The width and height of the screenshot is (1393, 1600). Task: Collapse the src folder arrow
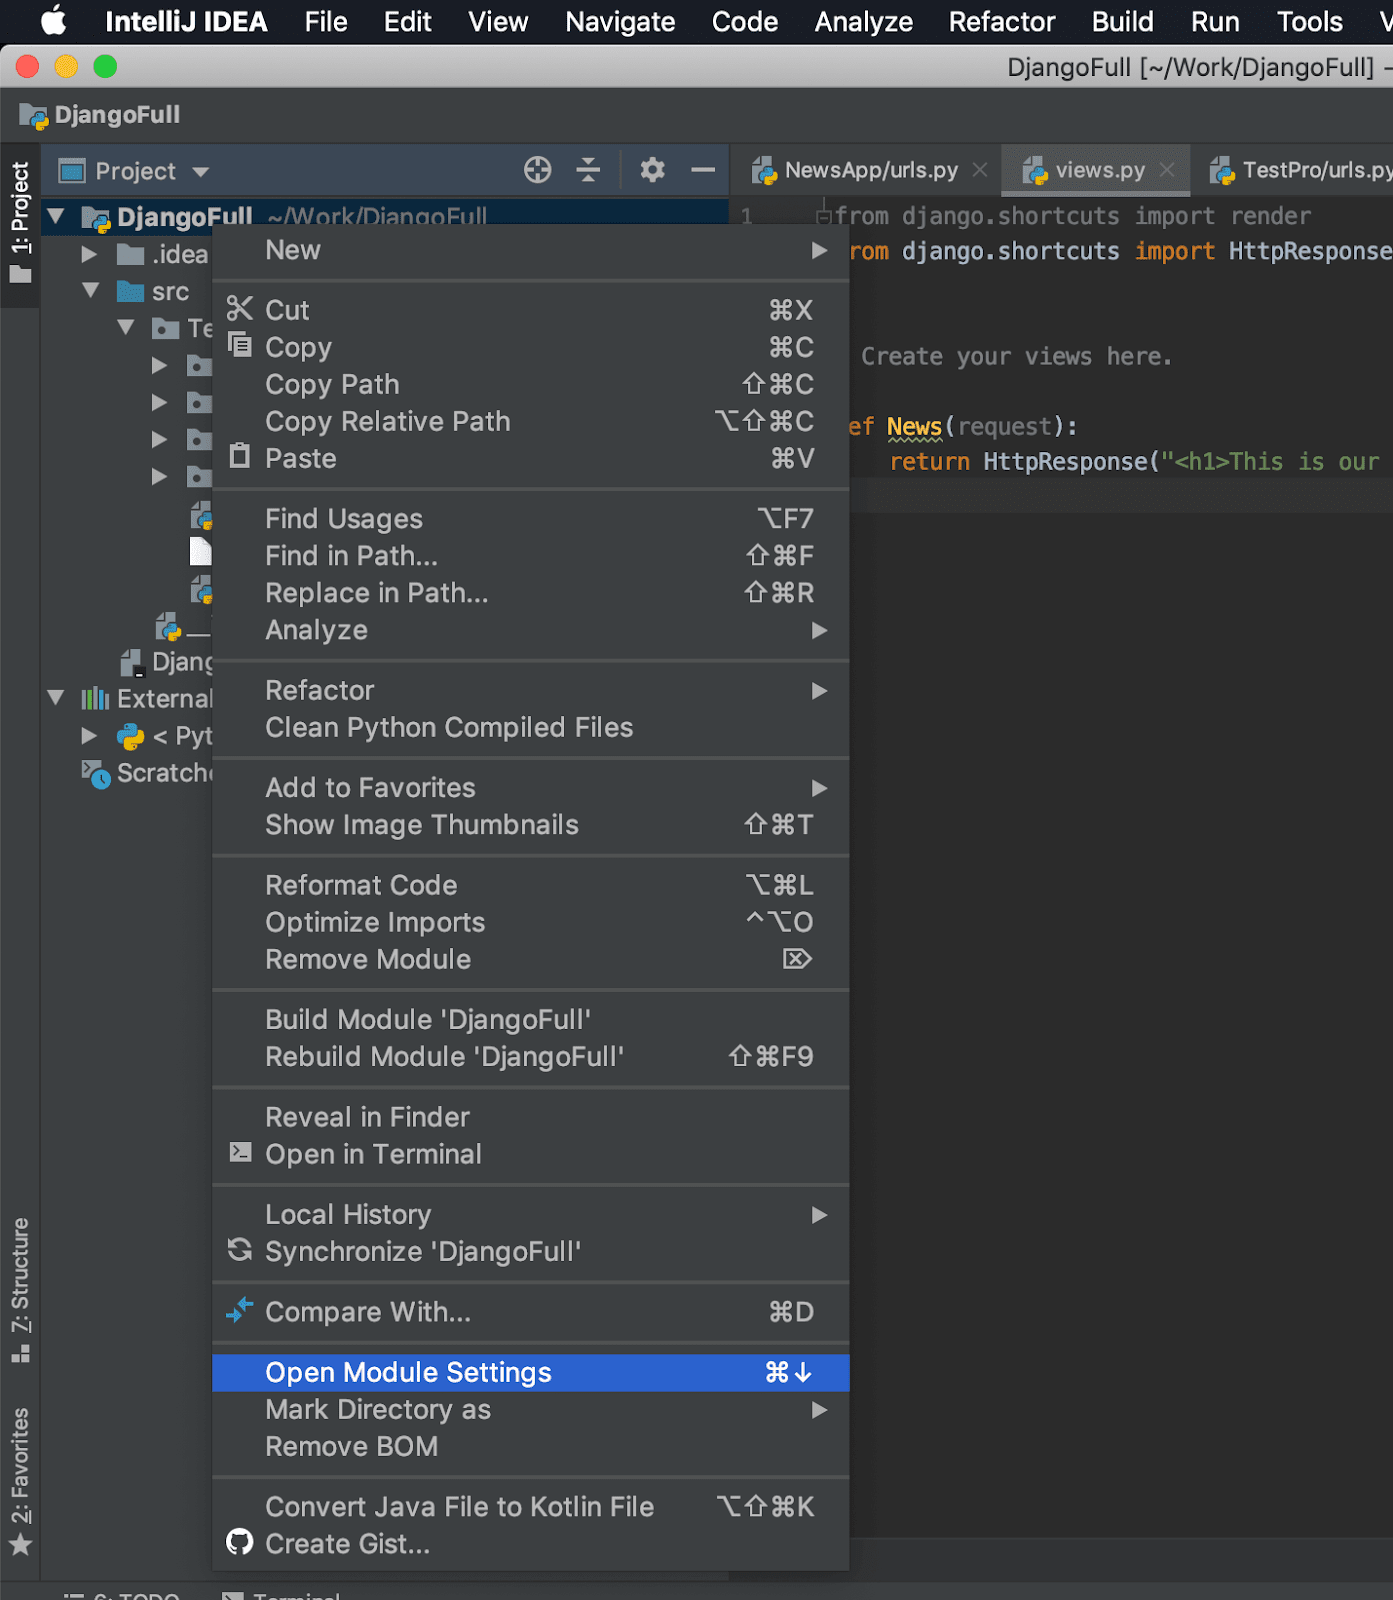click(x=91, y=291)
